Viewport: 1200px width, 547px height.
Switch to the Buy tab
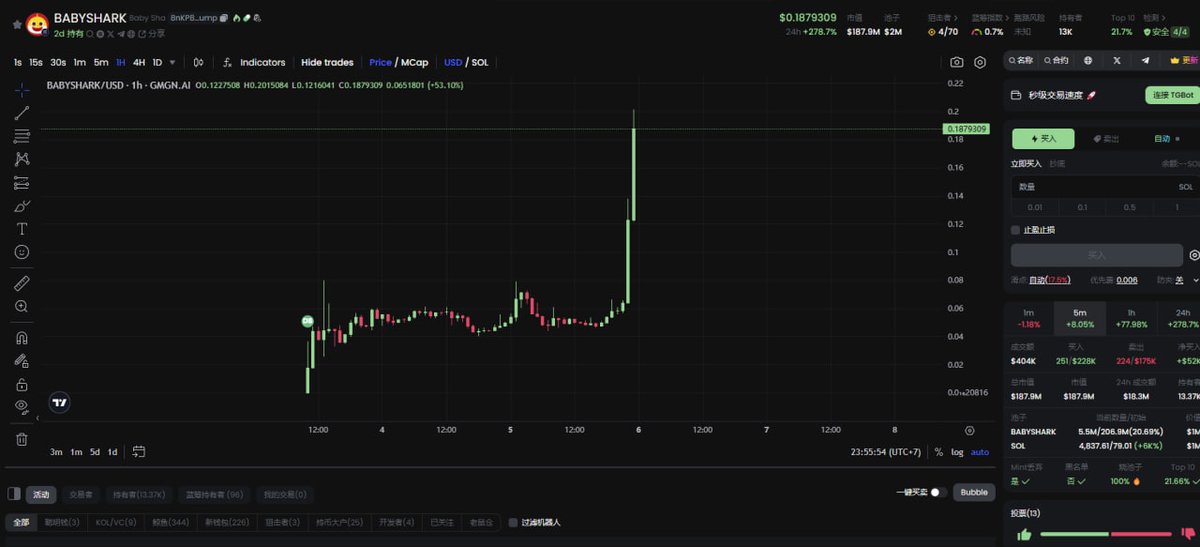click(x=1042, y=139)
